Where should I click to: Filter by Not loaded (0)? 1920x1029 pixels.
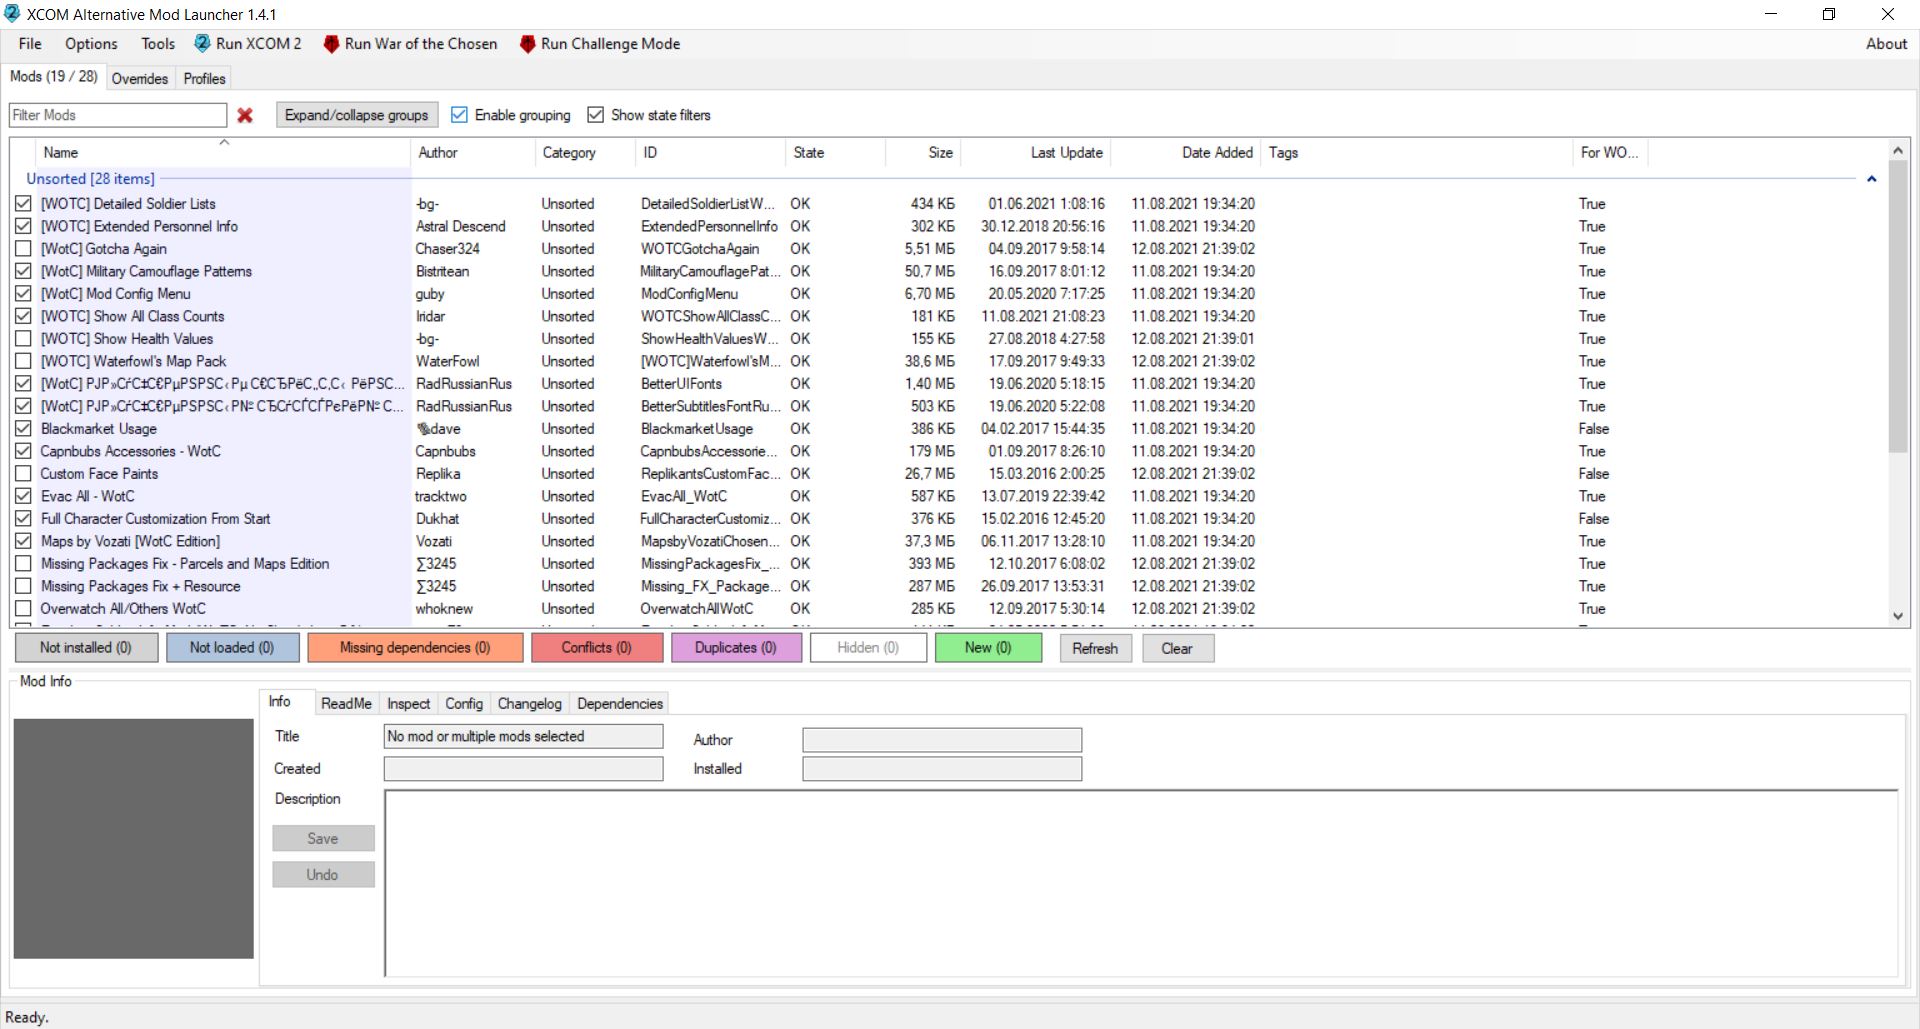click(232, 648)
